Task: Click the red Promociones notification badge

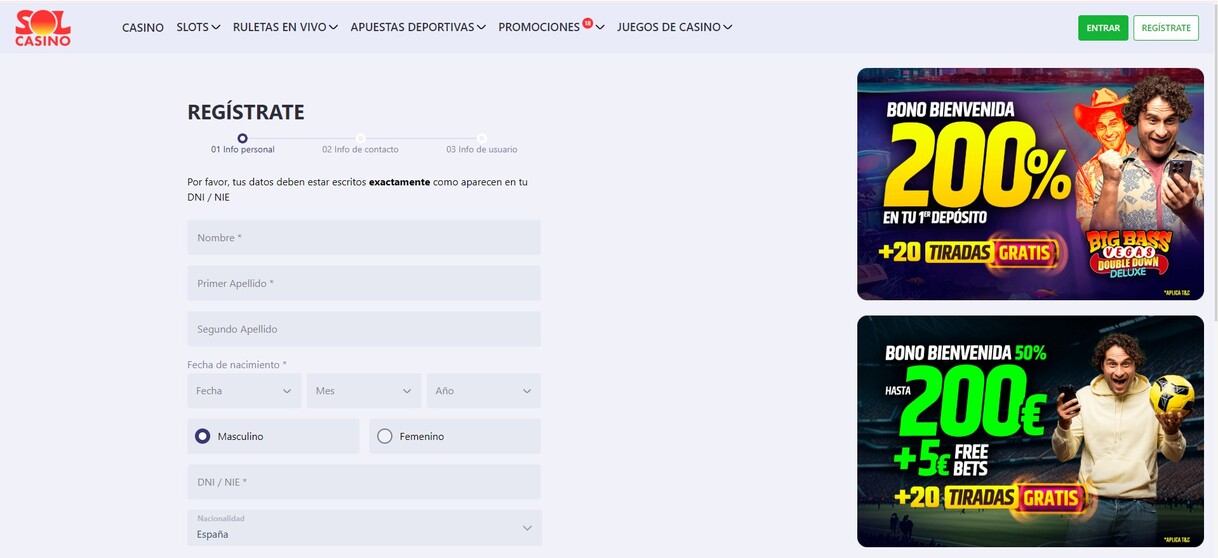Action: pyautogui.click(x=588, y=22)
